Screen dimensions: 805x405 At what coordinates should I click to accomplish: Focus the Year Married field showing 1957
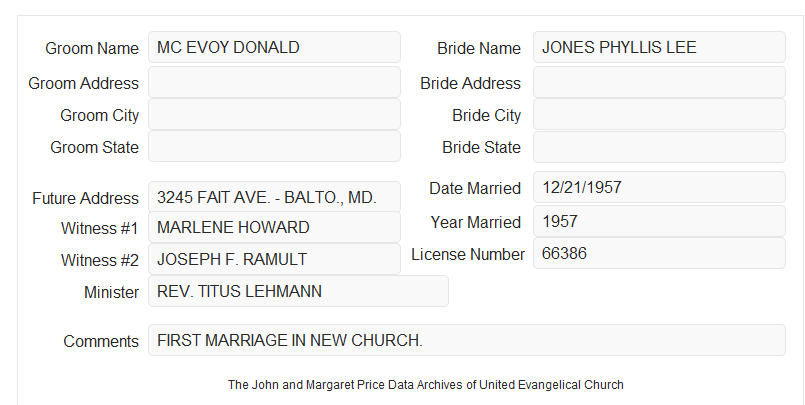(x=659, y=221)
